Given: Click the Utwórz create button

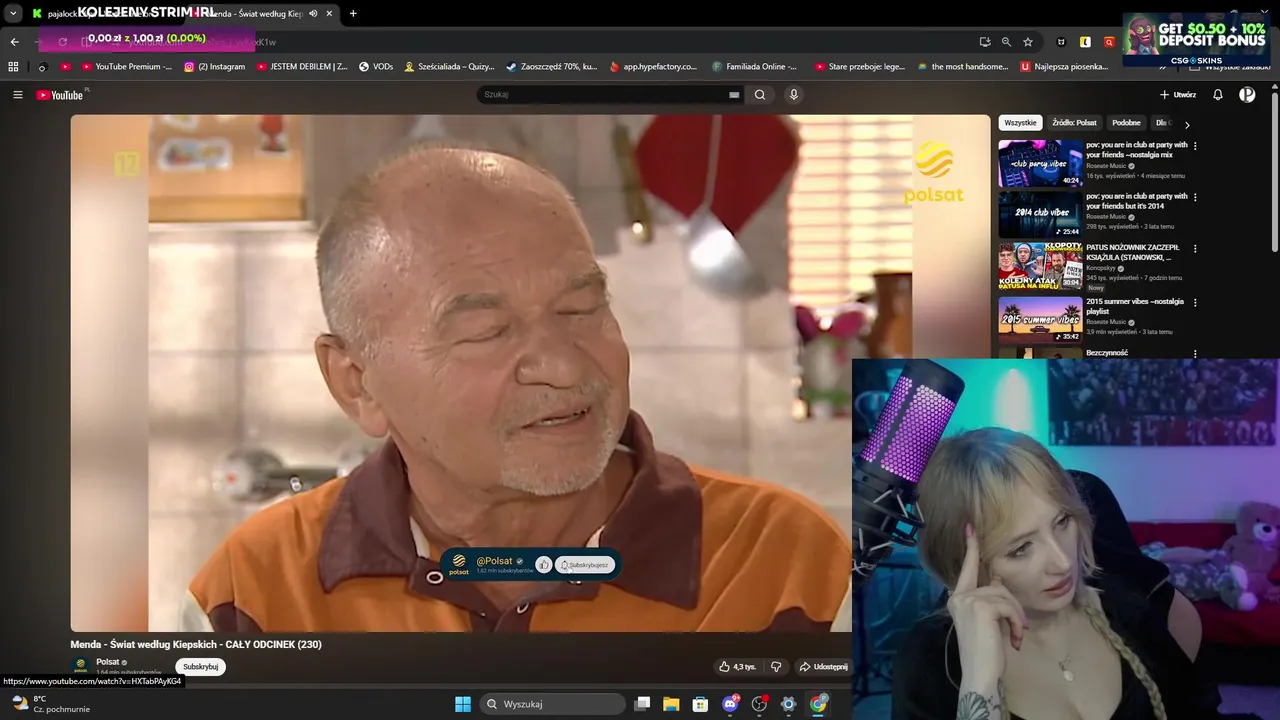Looking at the screenshot, I should click(x=1177, y=95).
